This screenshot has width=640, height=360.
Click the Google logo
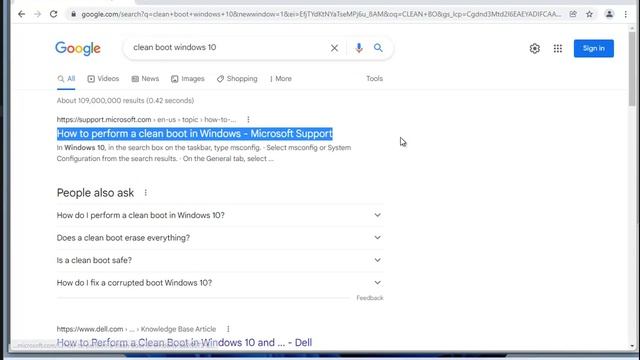coord(78,49)
